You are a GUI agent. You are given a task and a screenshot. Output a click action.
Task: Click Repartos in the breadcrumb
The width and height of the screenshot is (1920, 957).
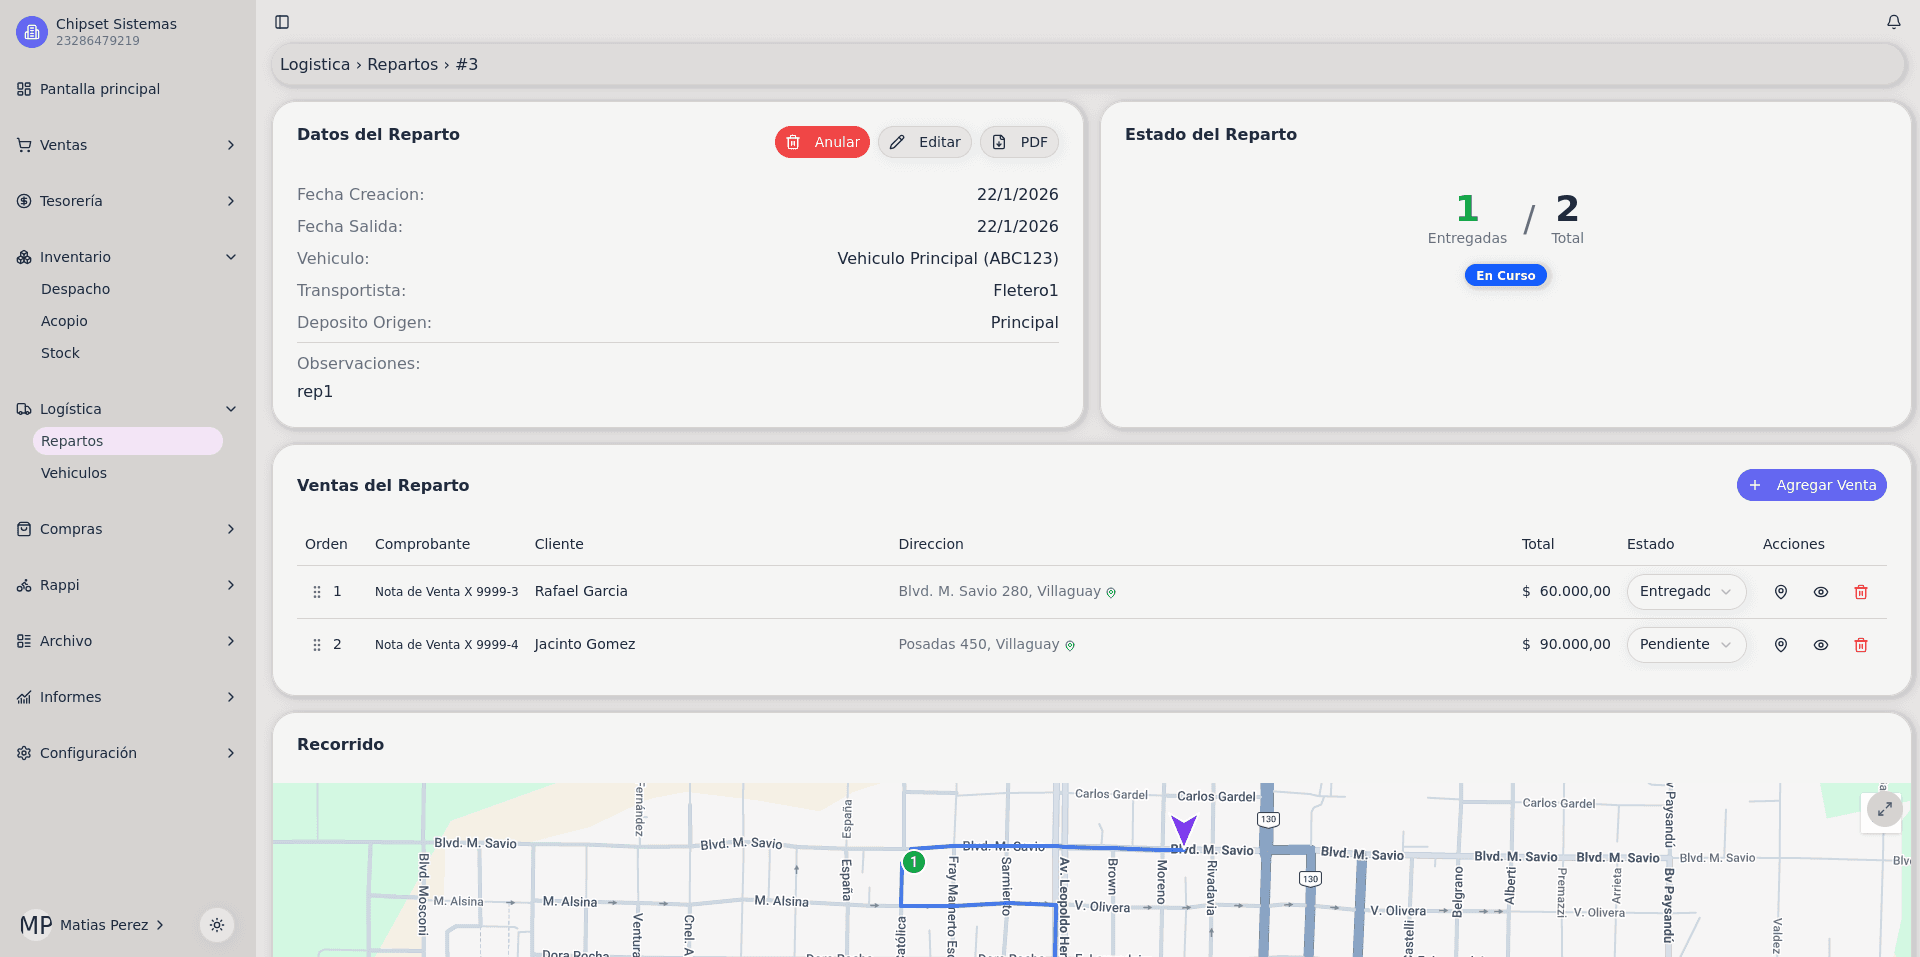click(x=402, y=64)
